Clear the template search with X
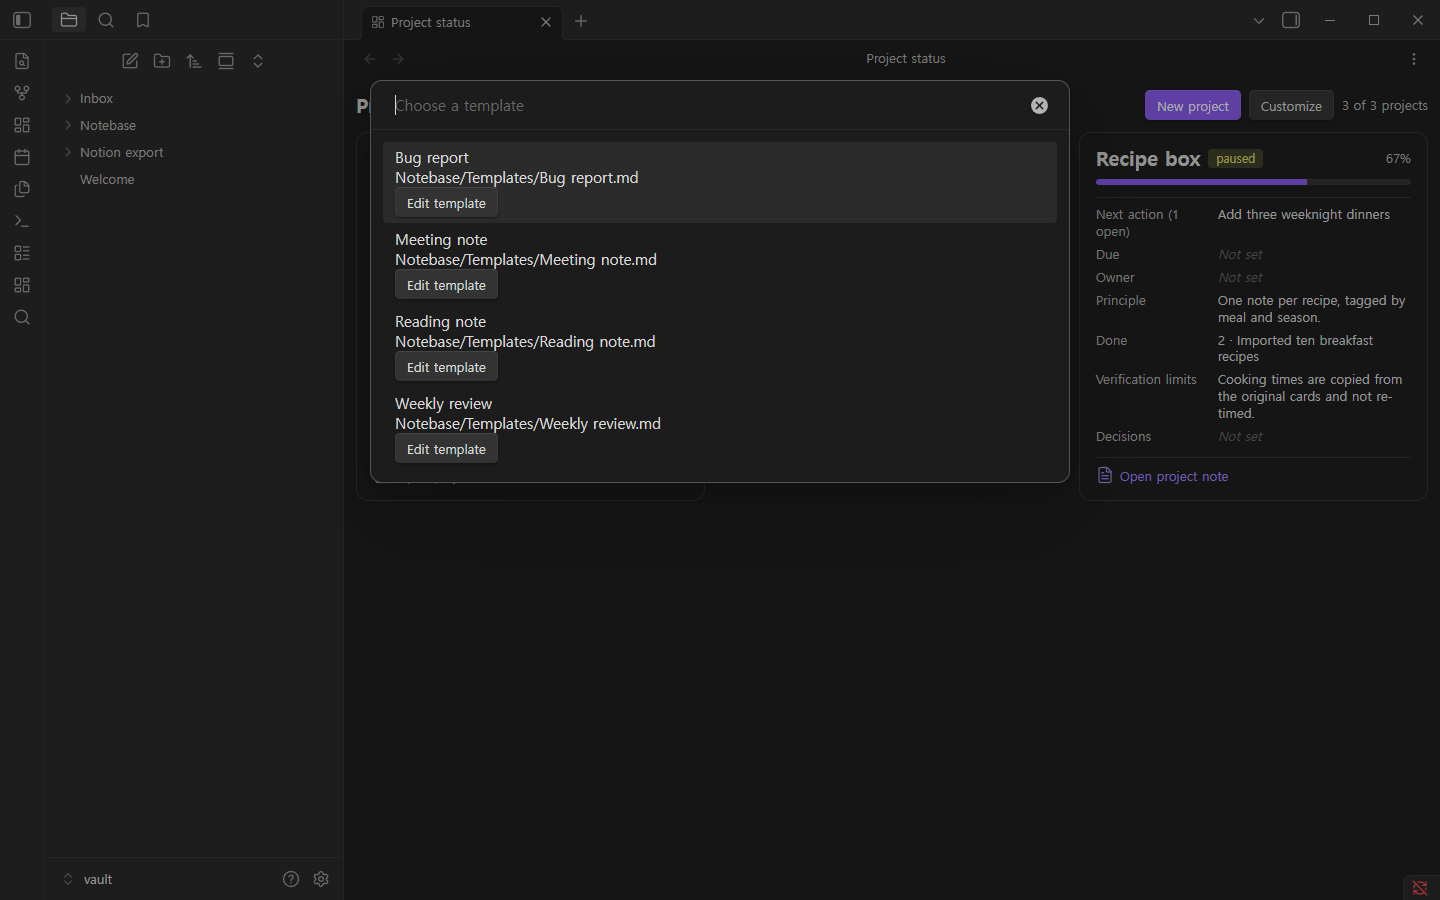 click(x=1040, y=106)
